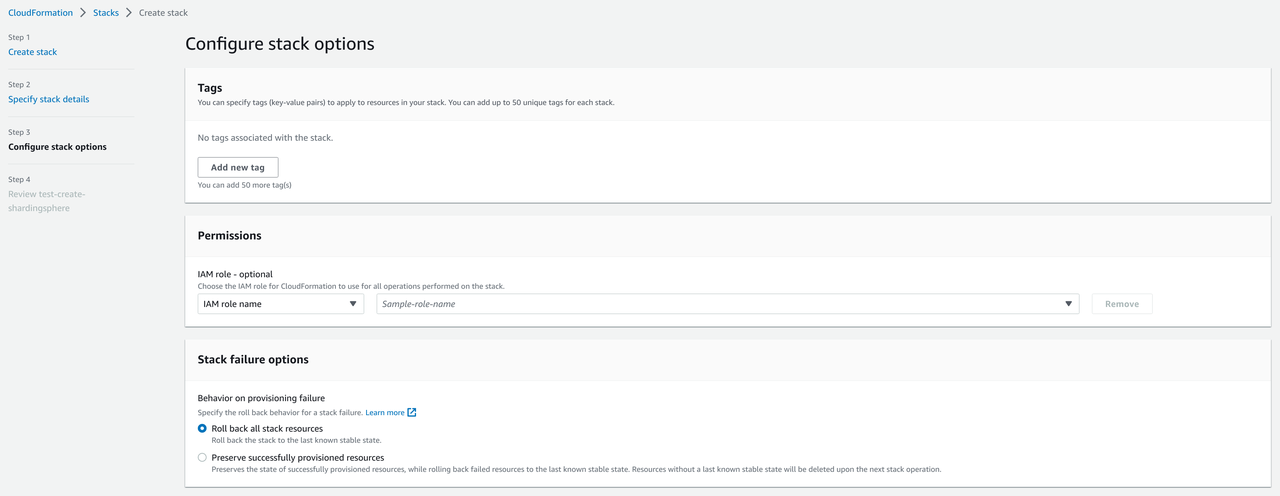1280x496 pixels.
Task: Navigate to CloudFormation via breadcrumb
Action: [40, 13]
